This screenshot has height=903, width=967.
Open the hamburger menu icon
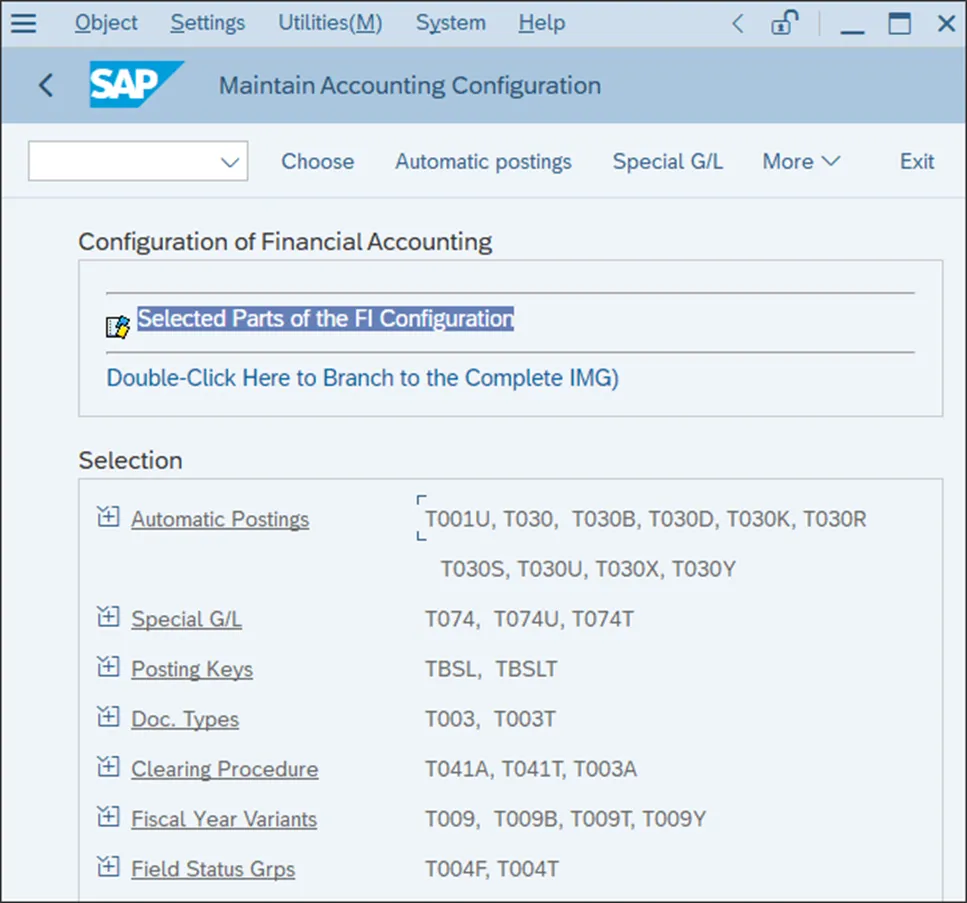23,22
